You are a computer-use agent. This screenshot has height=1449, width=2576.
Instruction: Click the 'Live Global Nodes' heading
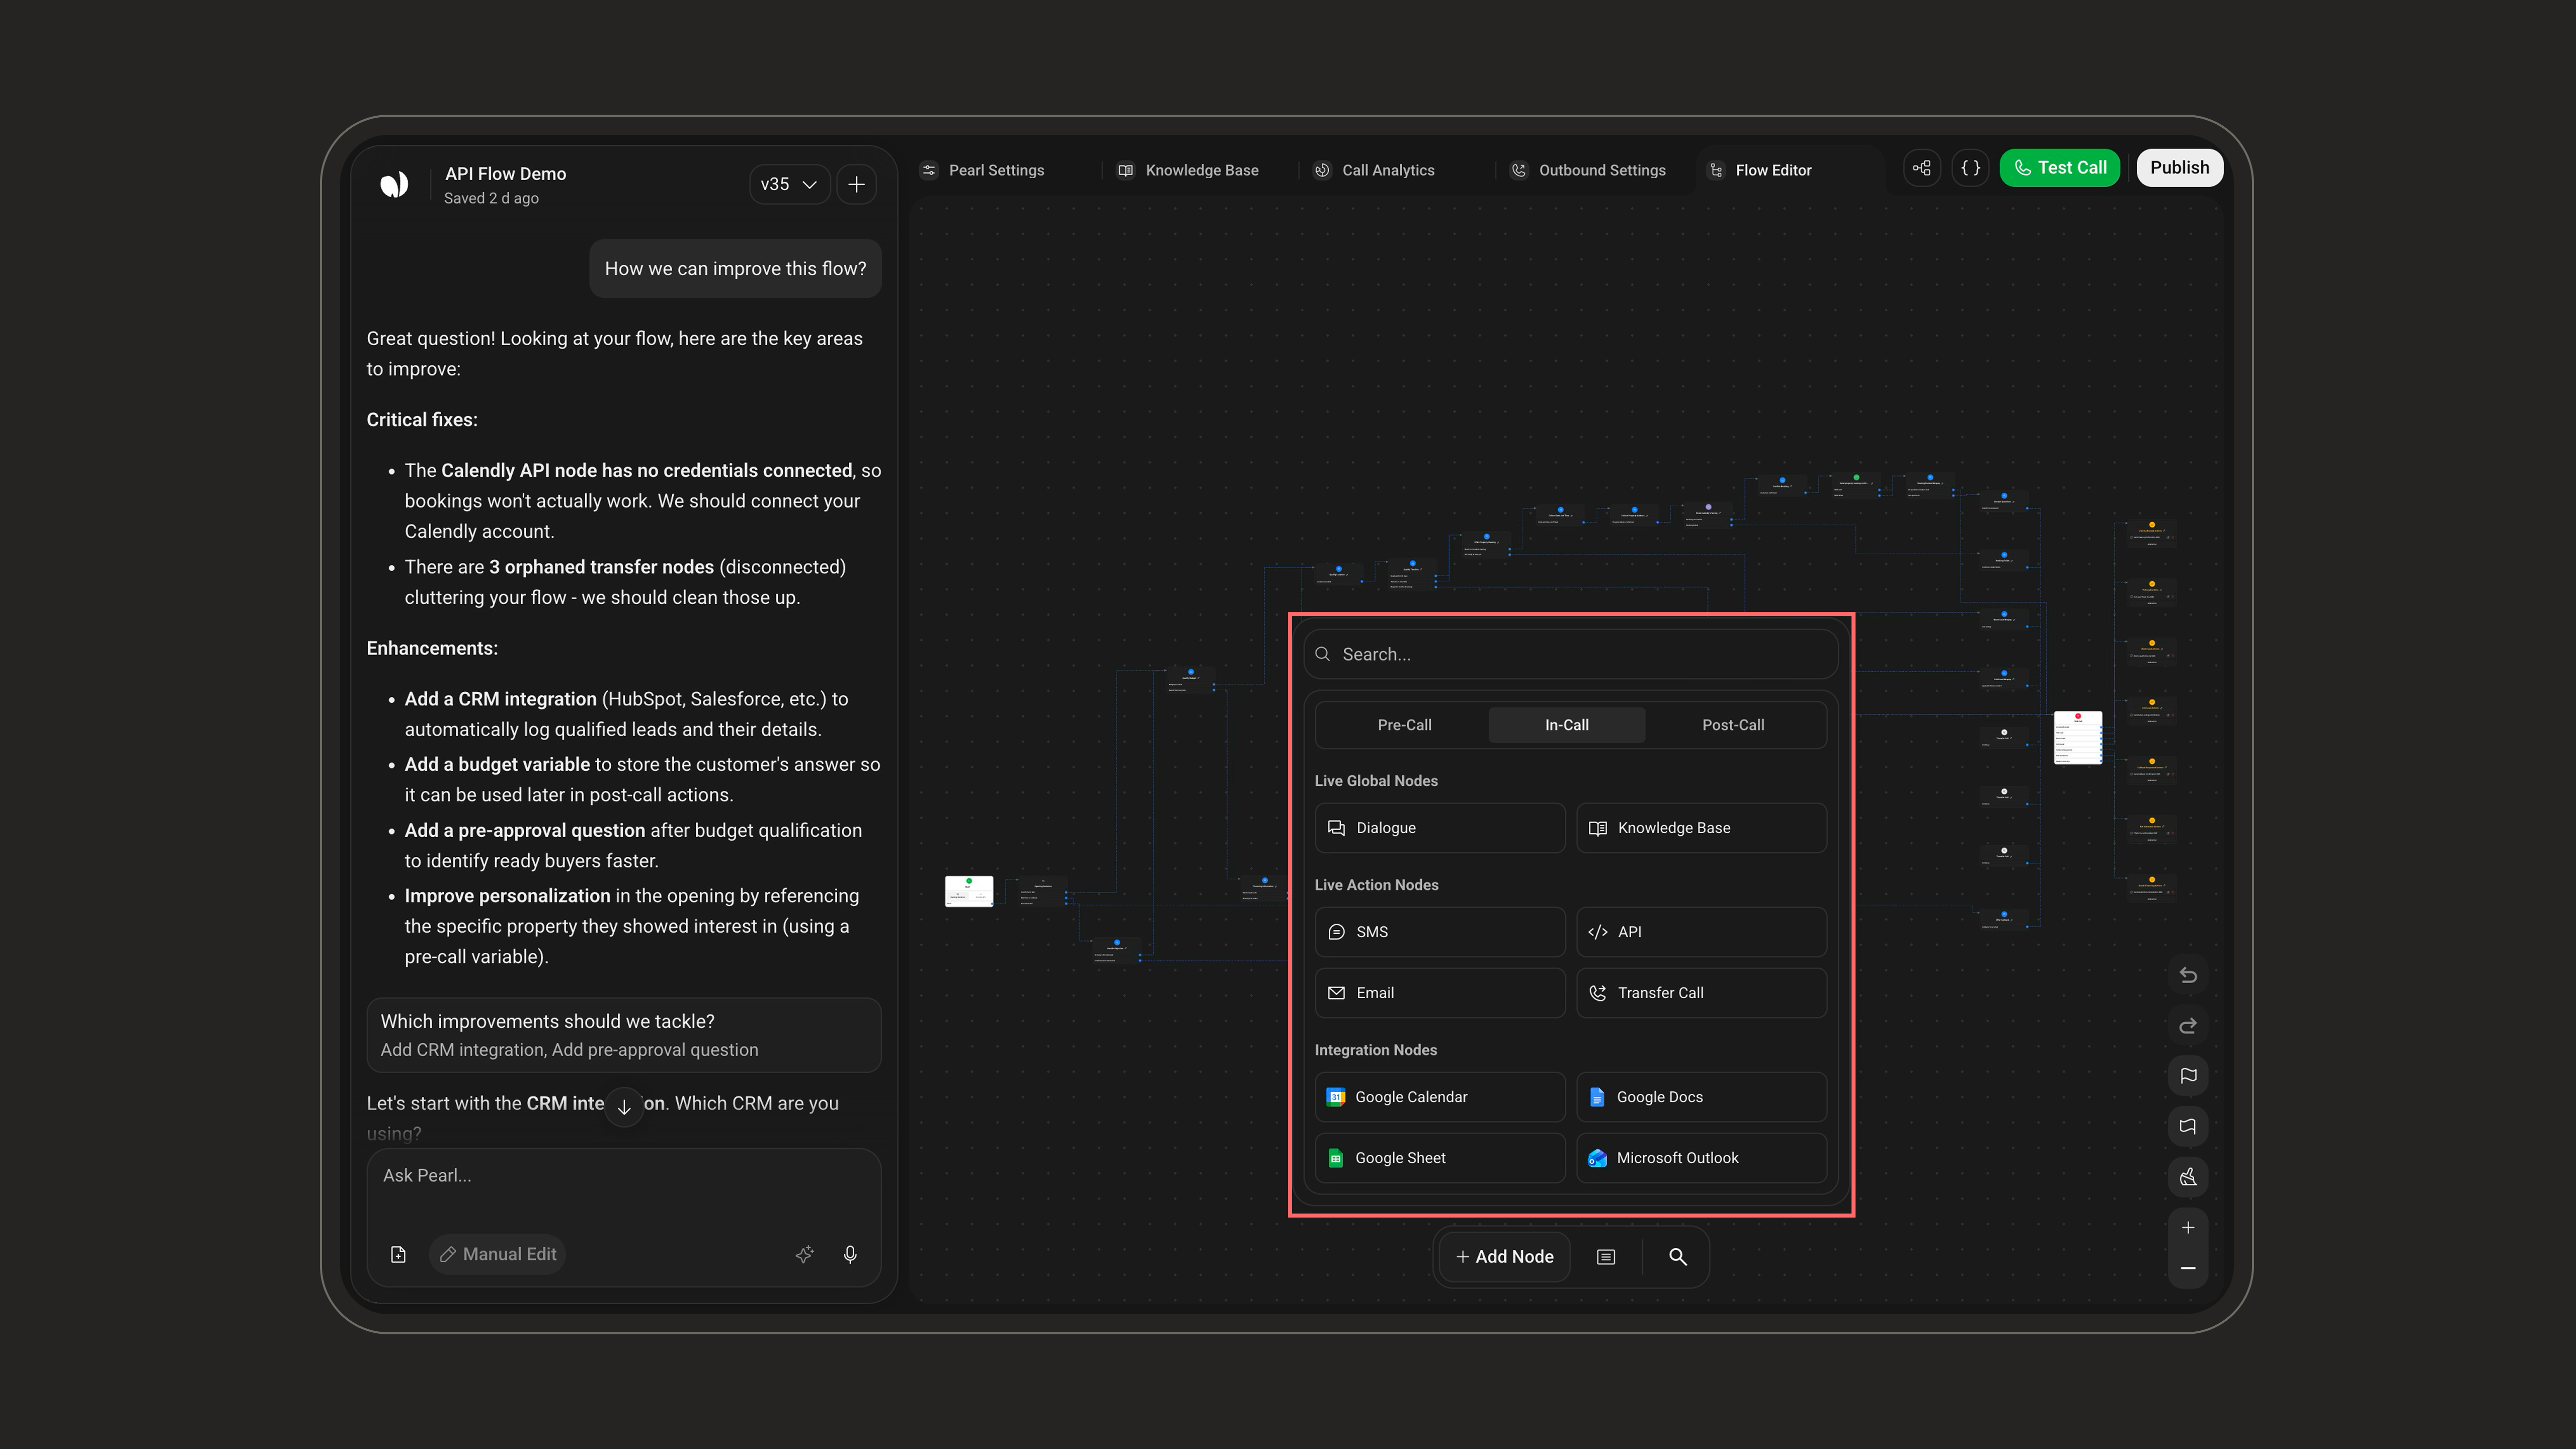pyautogui.click(x=1376, y=781)
